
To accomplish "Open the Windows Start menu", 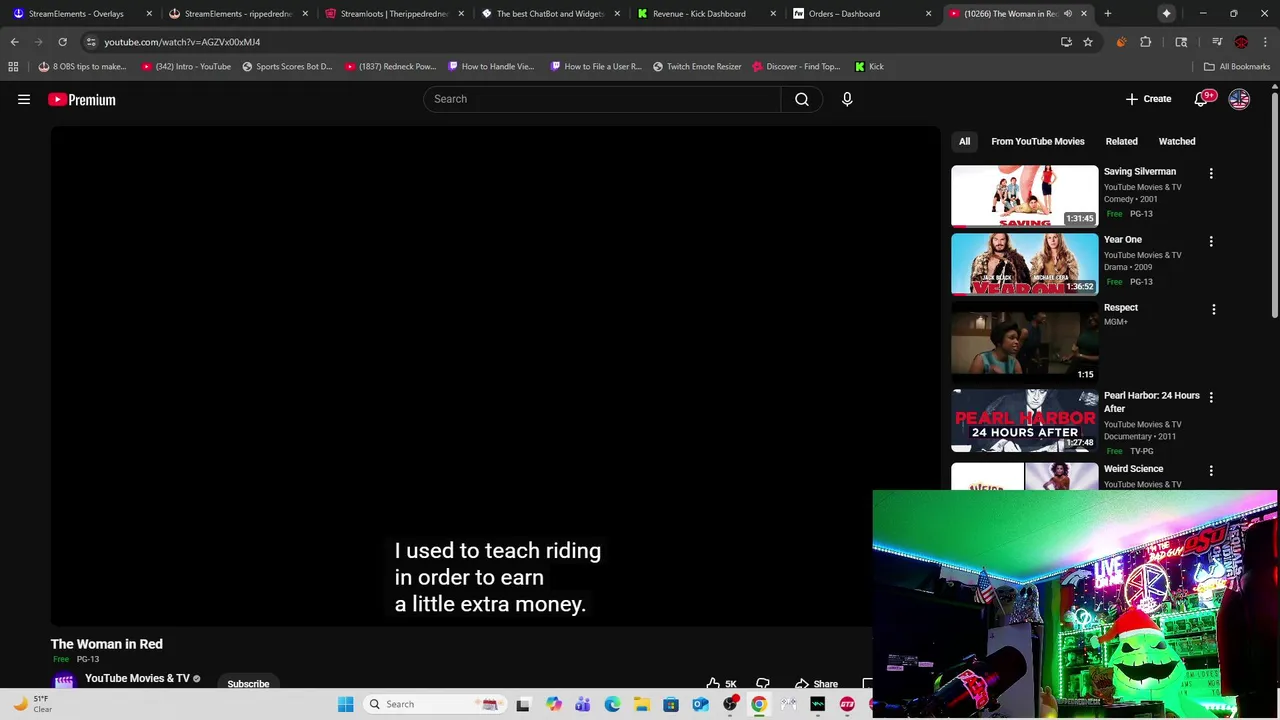I will 345,704.
